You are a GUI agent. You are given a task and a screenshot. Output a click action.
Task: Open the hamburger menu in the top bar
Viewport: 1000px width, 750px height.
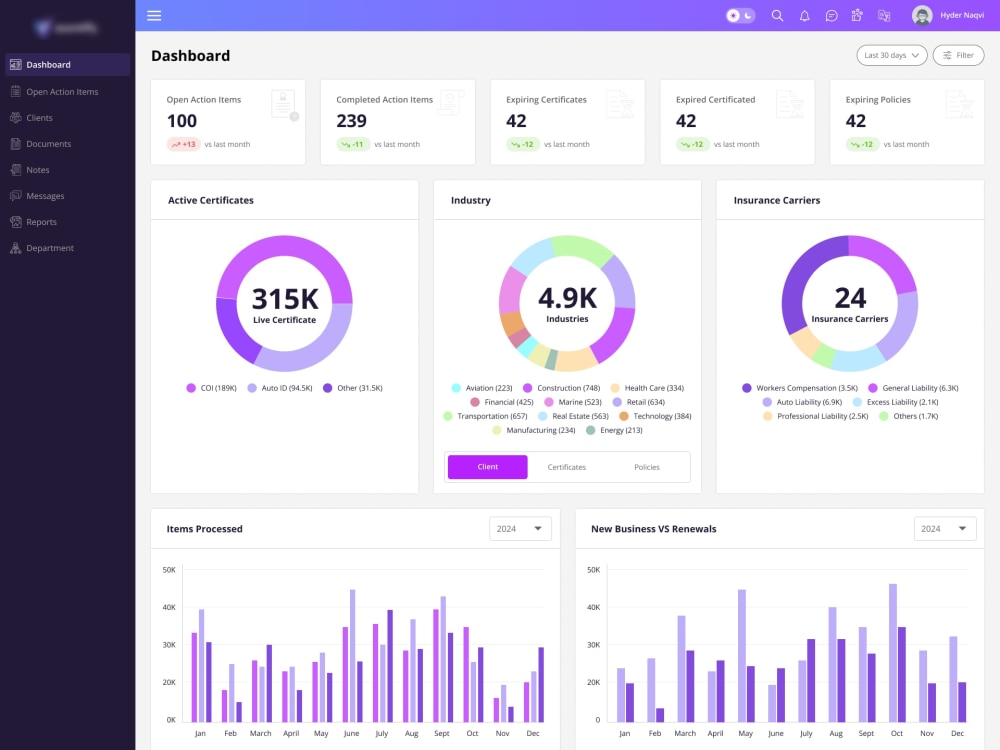(x=154, y=15)
